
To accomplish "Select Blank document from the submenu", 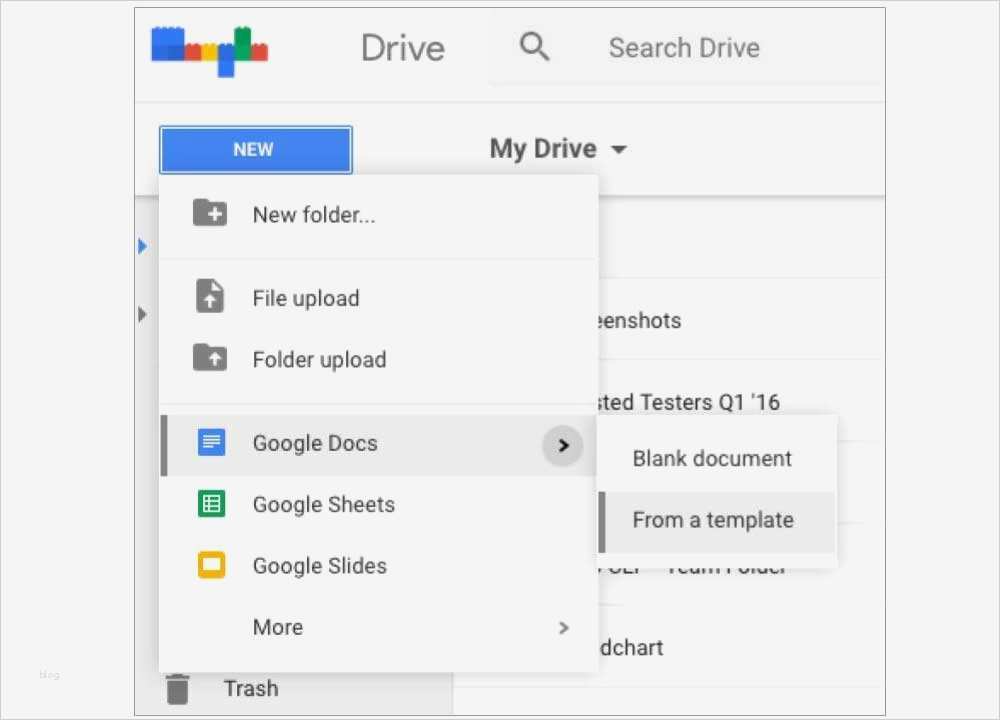I will click(x=712, y=459).
